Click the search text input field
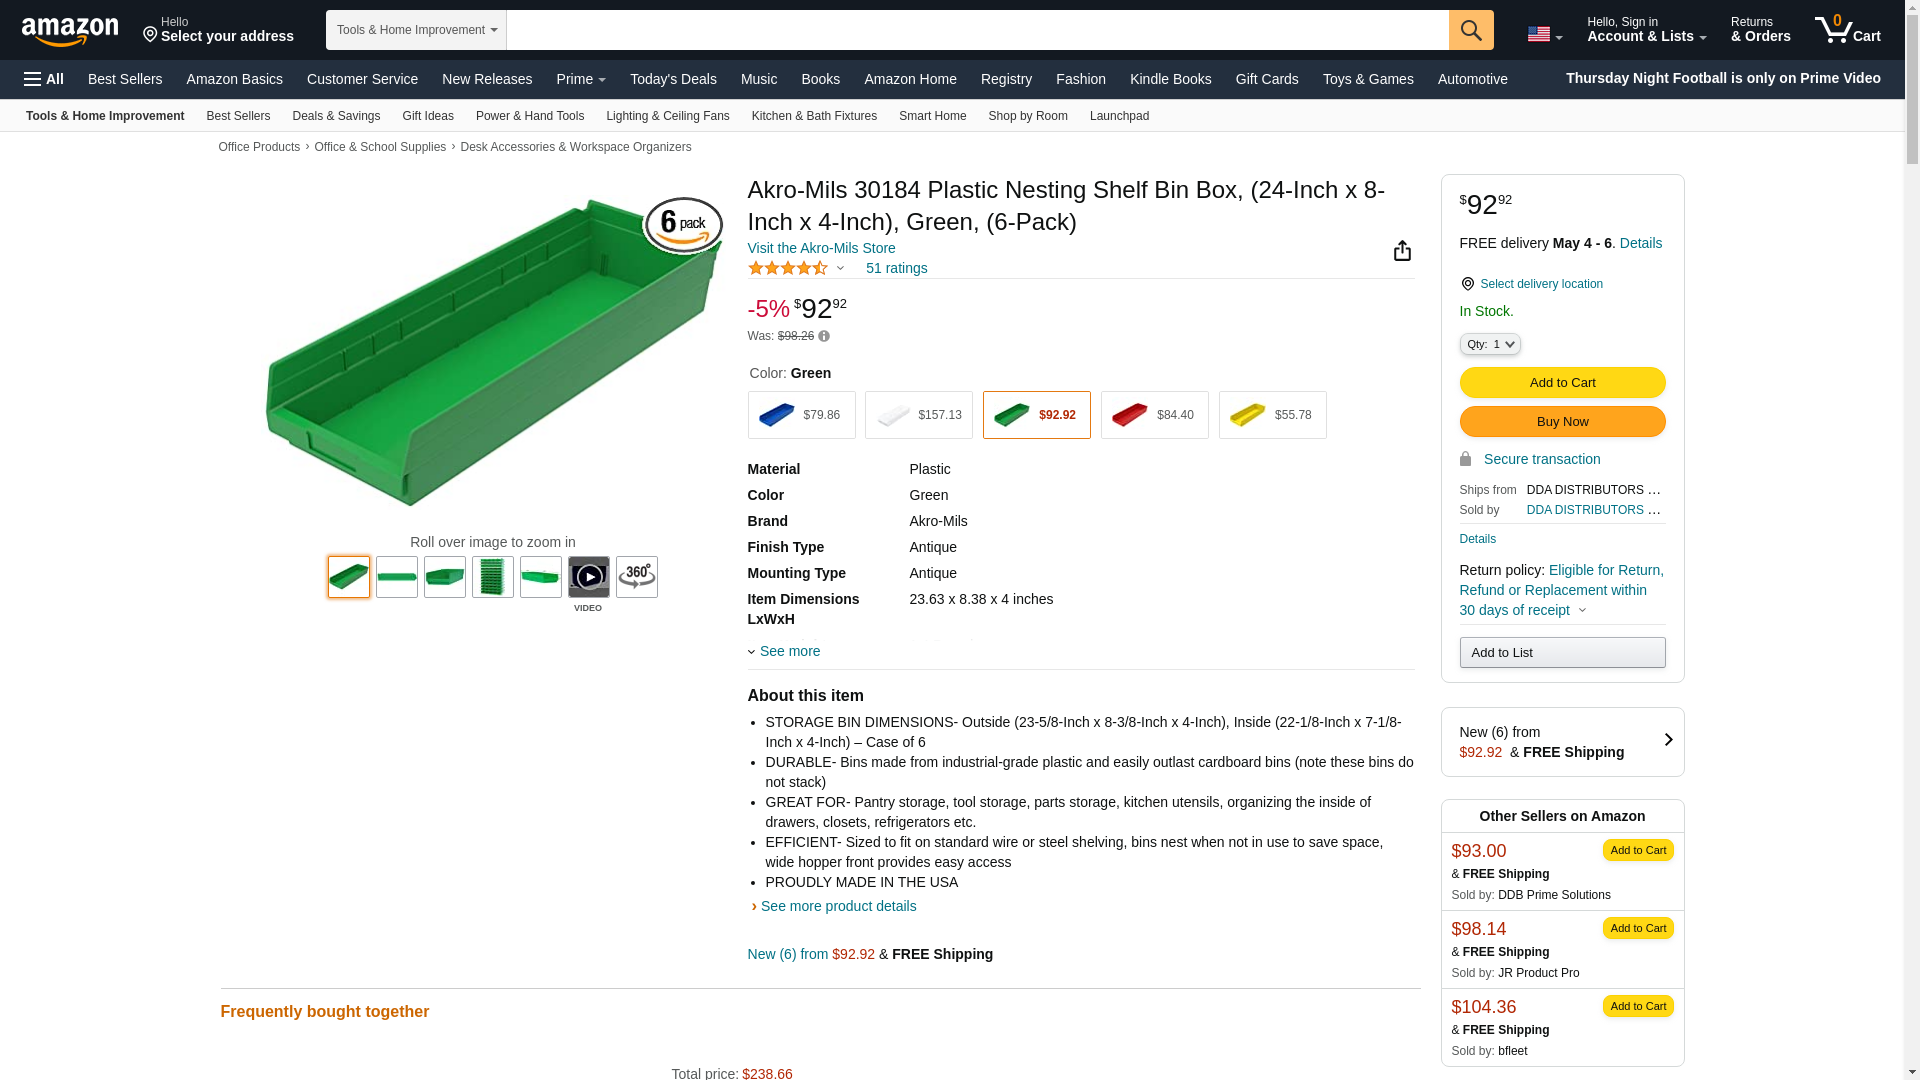 977,30
